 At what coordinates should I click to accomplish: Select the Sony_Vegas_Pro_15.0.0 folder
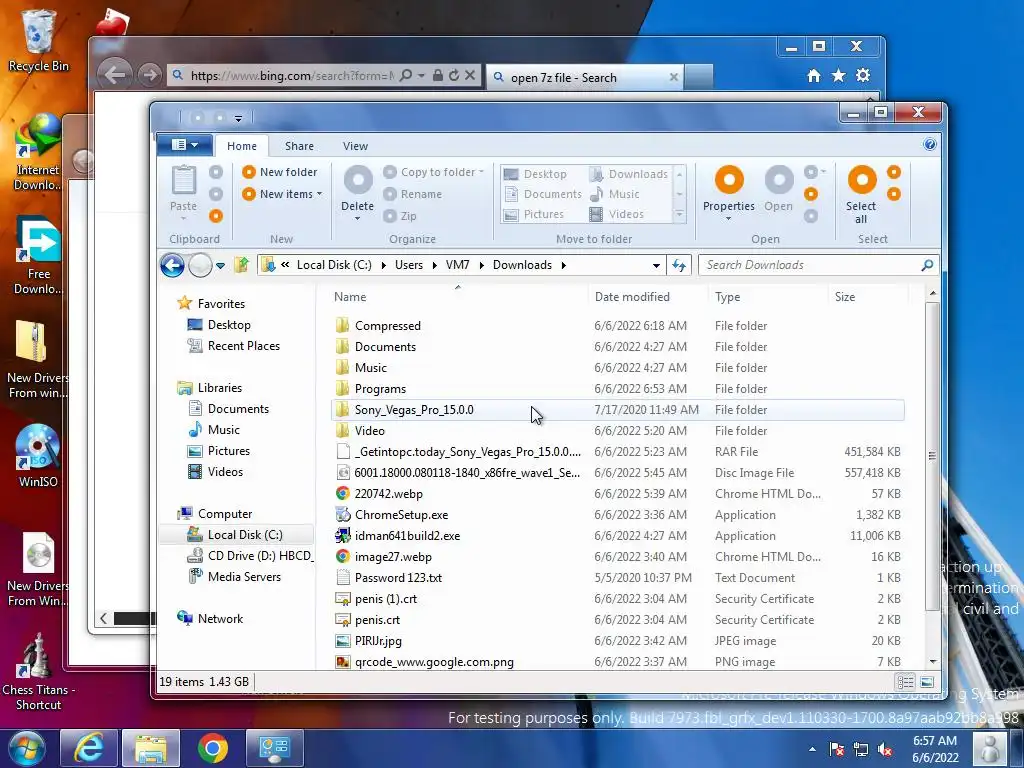tap(617, 409)
